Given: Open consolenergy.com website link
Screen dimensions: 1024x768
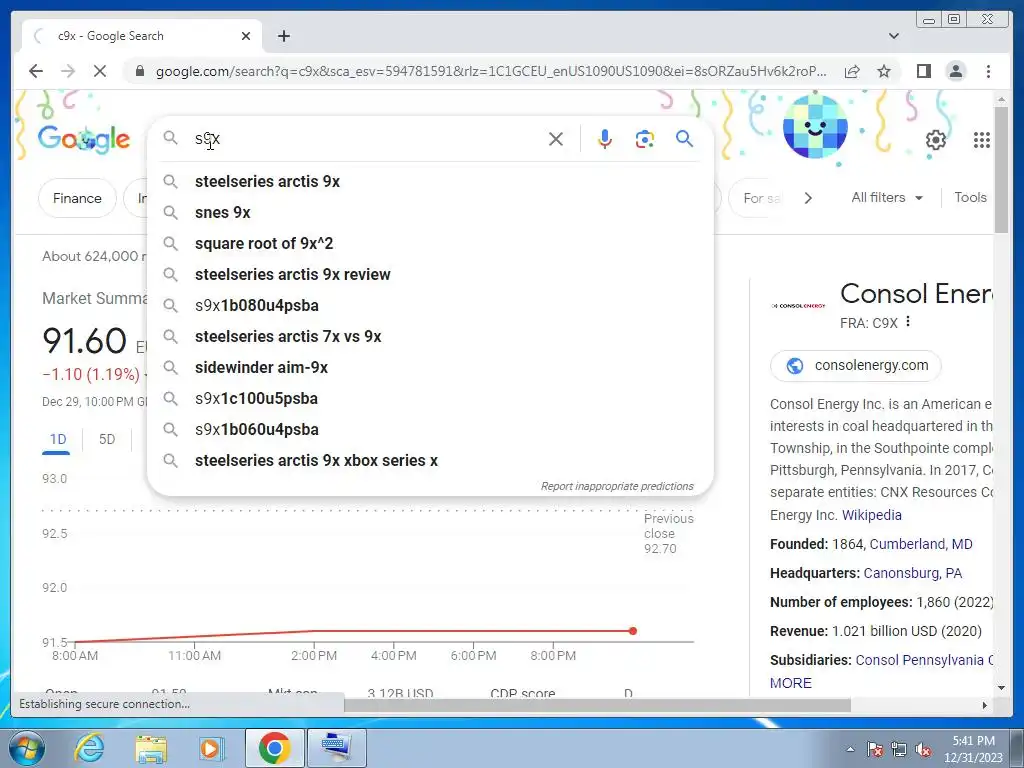Looking at the screenshot, I should [856, 366].
